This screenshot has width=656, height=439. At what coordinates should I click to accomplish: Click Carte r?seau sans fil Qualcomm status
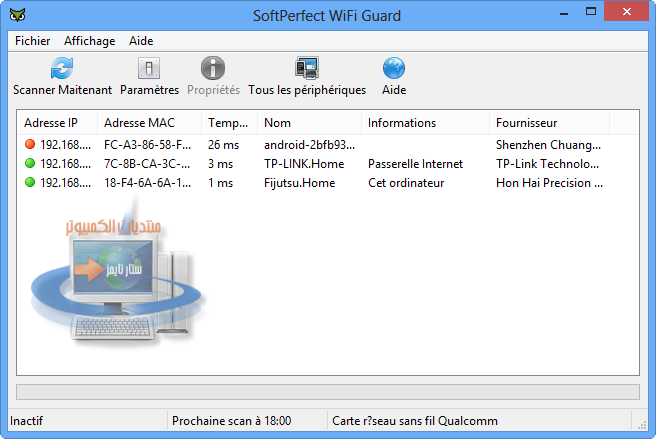coord(415,421)
